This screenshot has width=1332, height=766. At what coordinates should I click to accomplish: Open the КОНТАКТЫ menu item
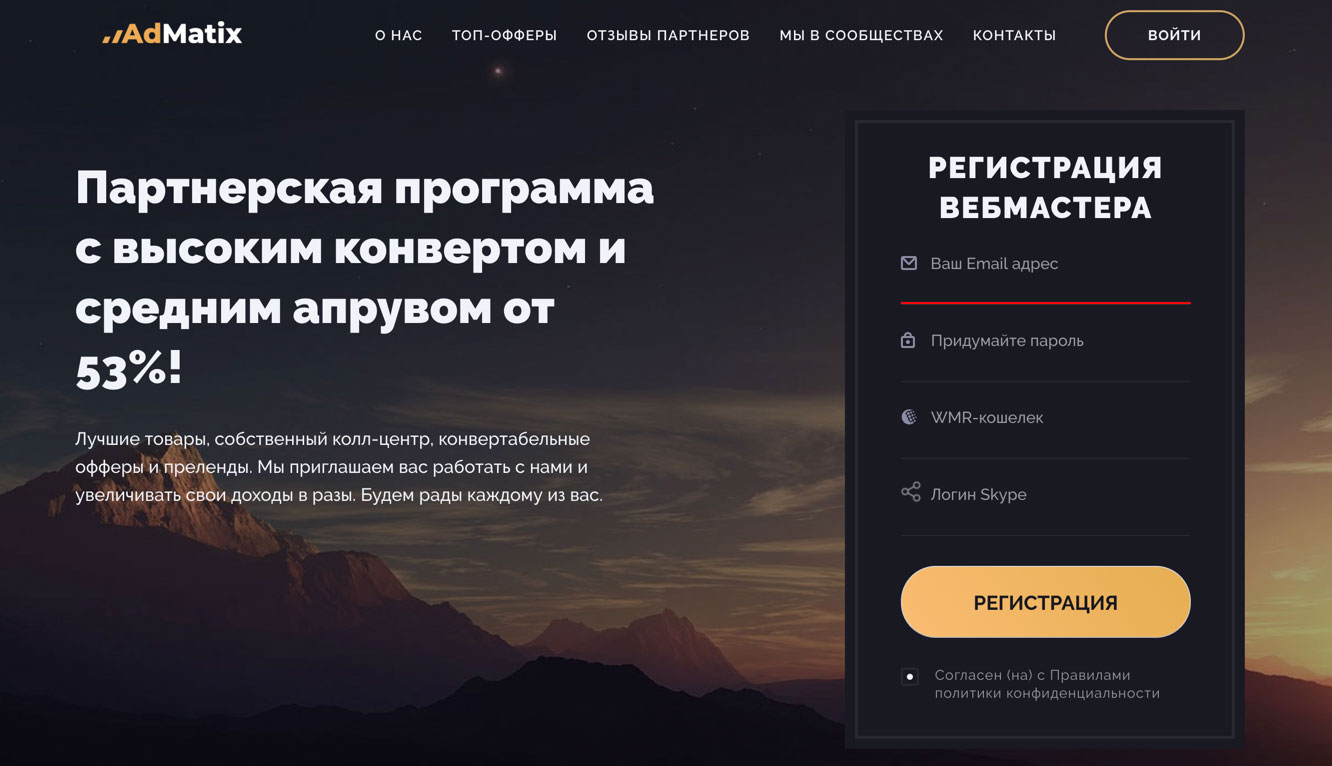tap(1014, 35)
